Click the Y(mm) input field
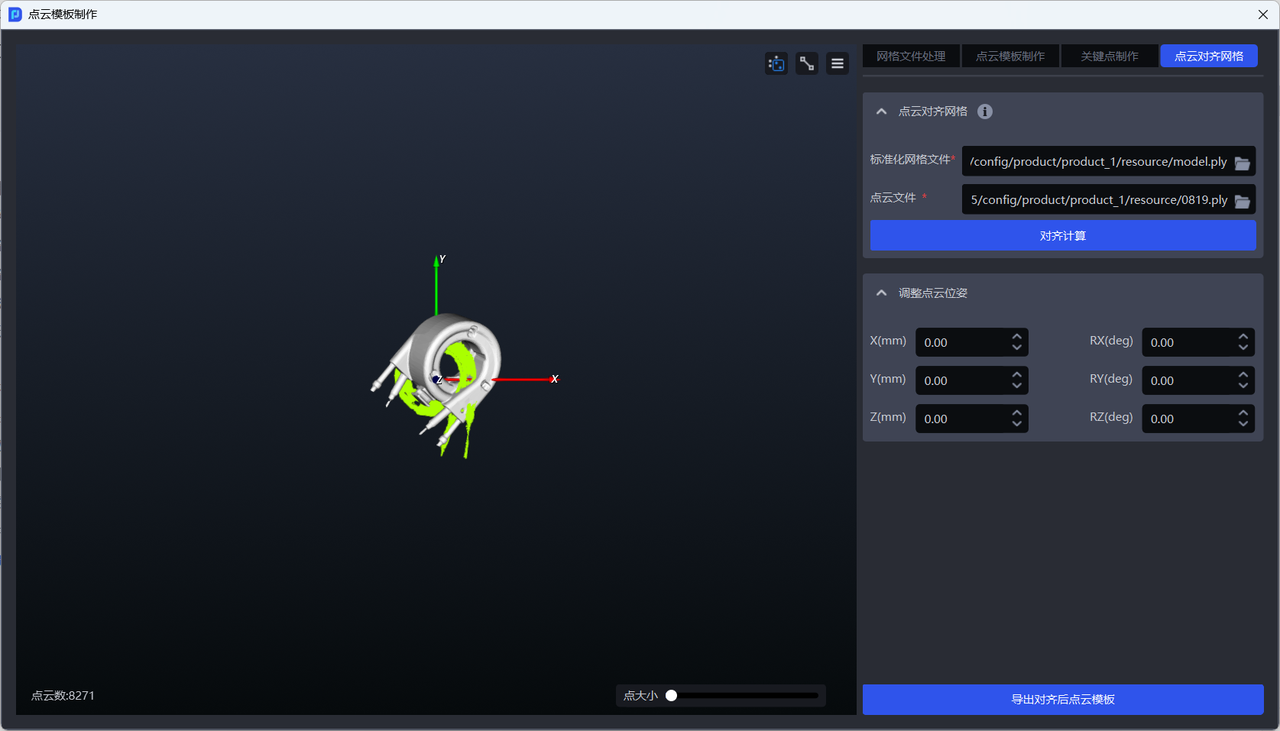 pos(960,381)
